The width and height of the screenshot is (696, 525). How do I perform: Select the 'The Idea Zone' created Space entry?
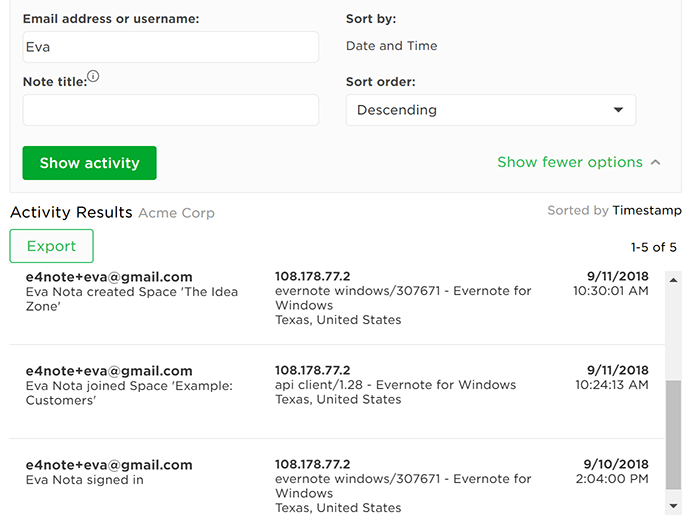coord(109,299)
